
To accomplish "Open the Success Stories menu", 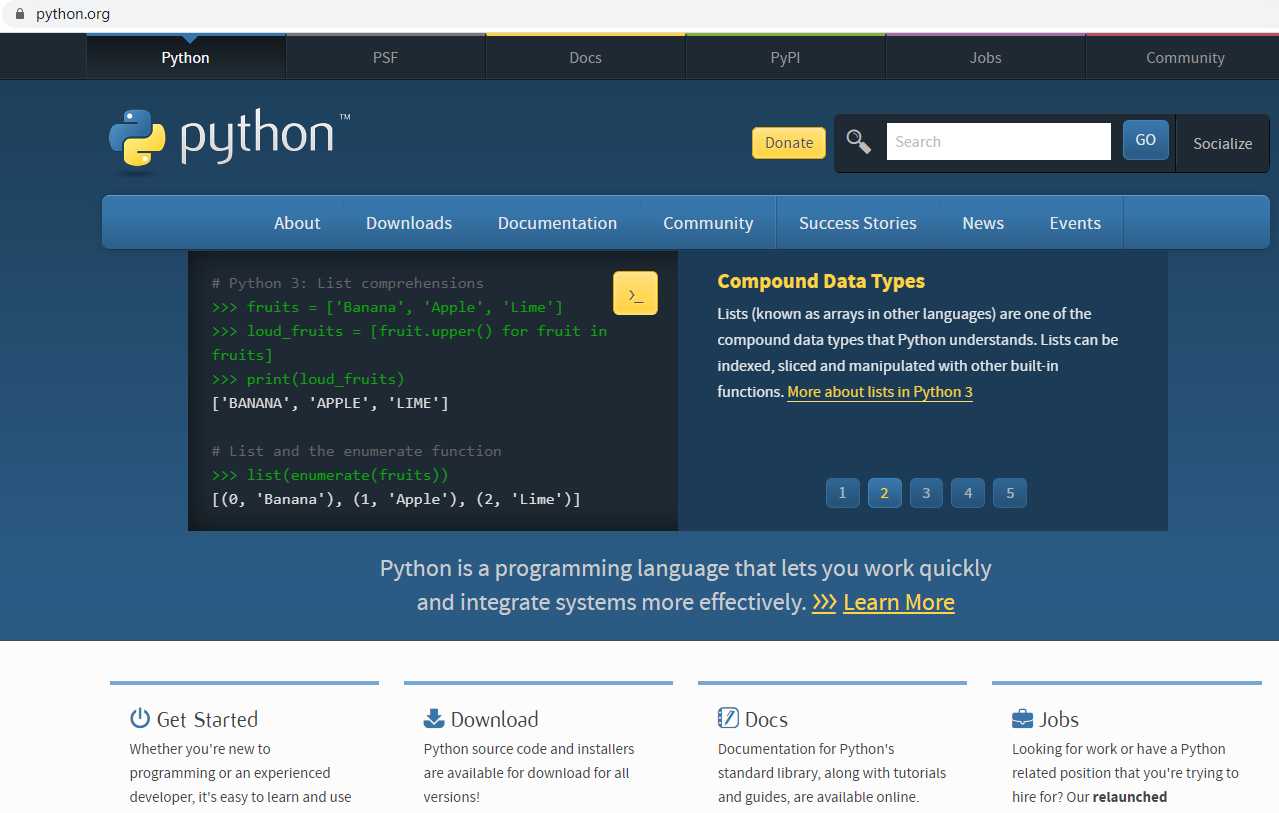I will point(858,223).
